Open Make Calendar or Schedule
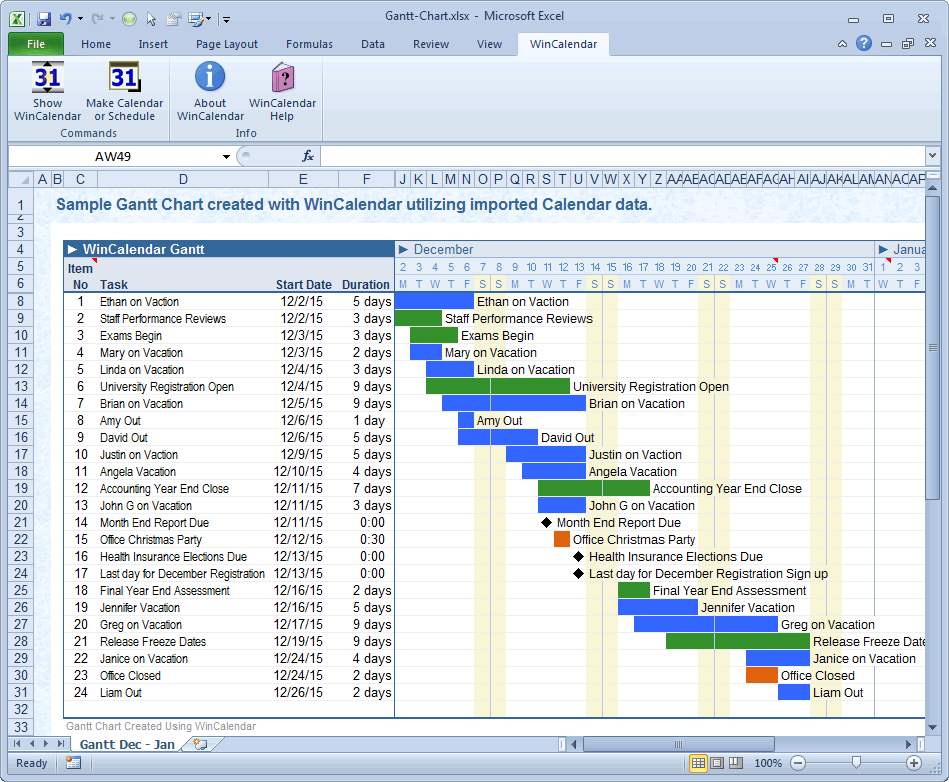 [x=123, y=90]
